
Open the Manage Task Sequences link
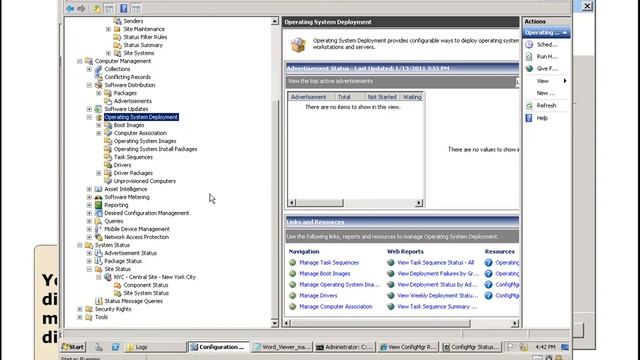pyautogui.click(x=329, y=263)
